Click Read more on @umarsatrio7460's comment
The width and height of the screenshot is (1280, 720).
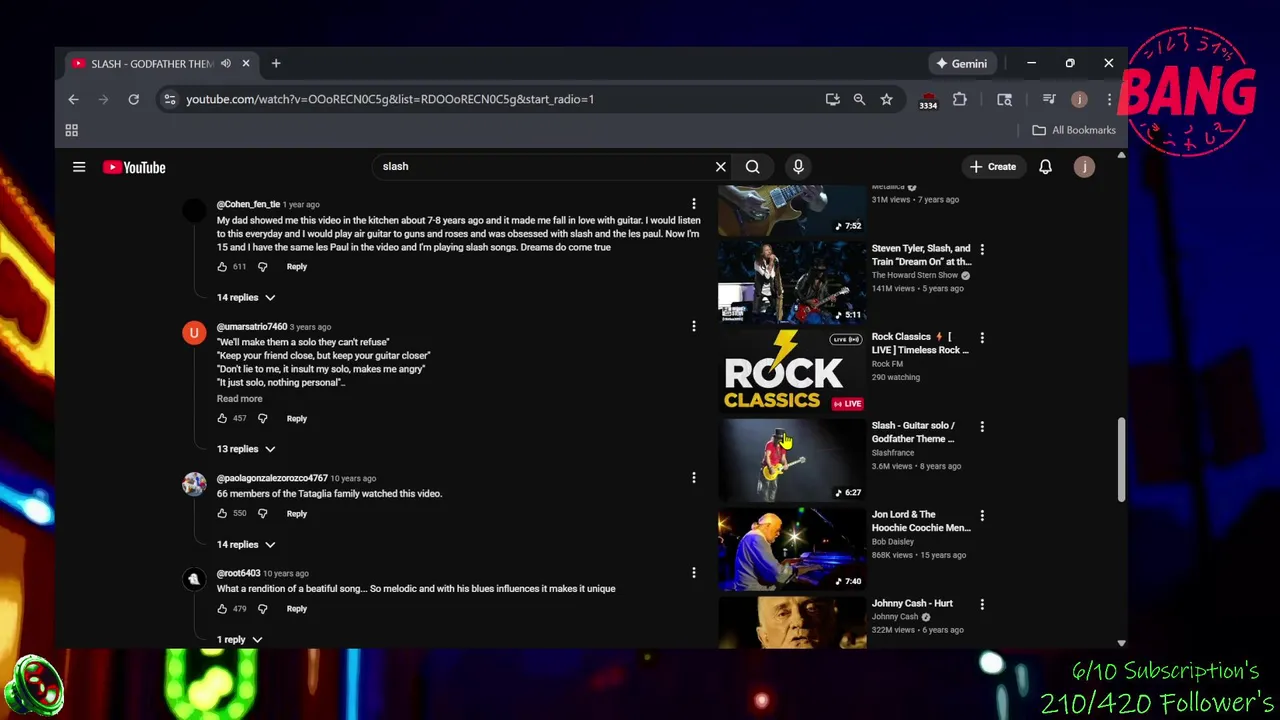[239, 399]
